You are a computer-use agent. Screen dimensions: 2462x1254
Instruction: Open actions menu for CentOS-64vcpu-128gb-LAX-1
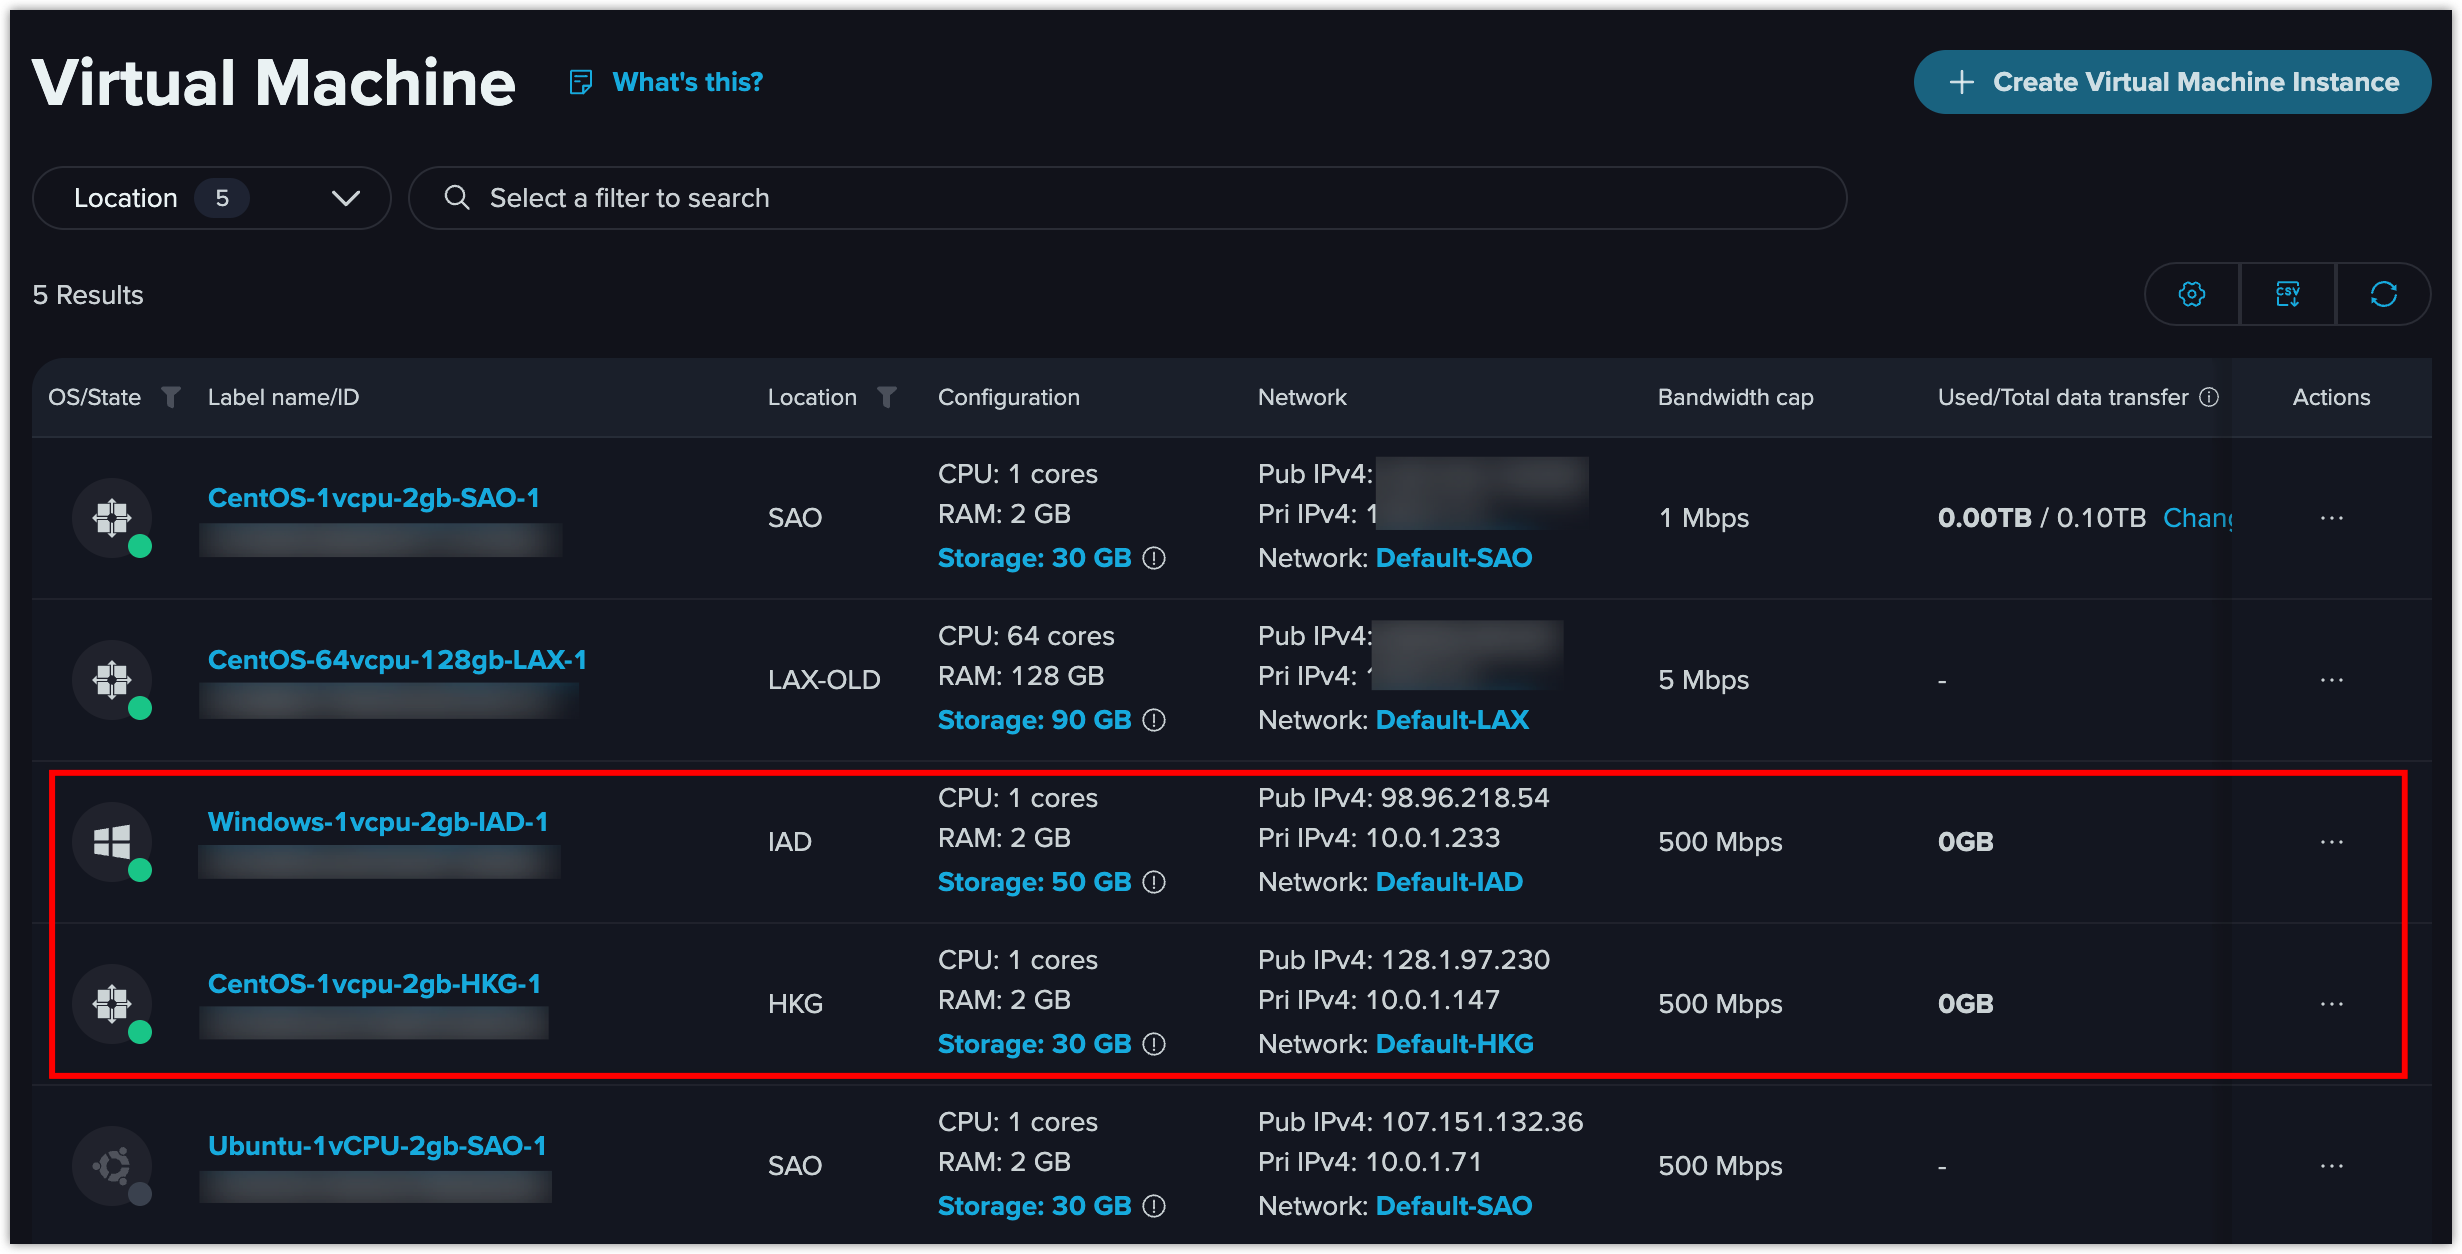click(2332, 680)
